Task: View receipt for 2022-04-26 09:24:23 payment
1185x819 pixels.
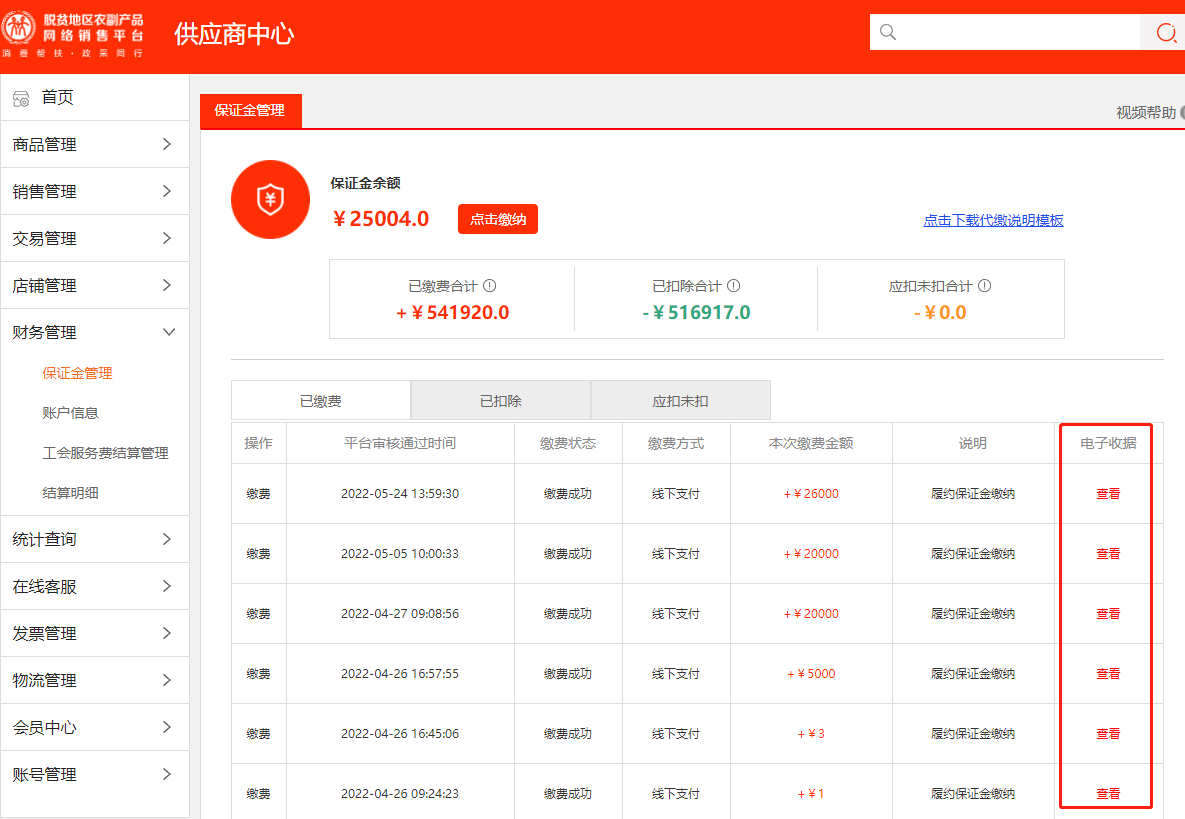Action: tap(1108, 793)
